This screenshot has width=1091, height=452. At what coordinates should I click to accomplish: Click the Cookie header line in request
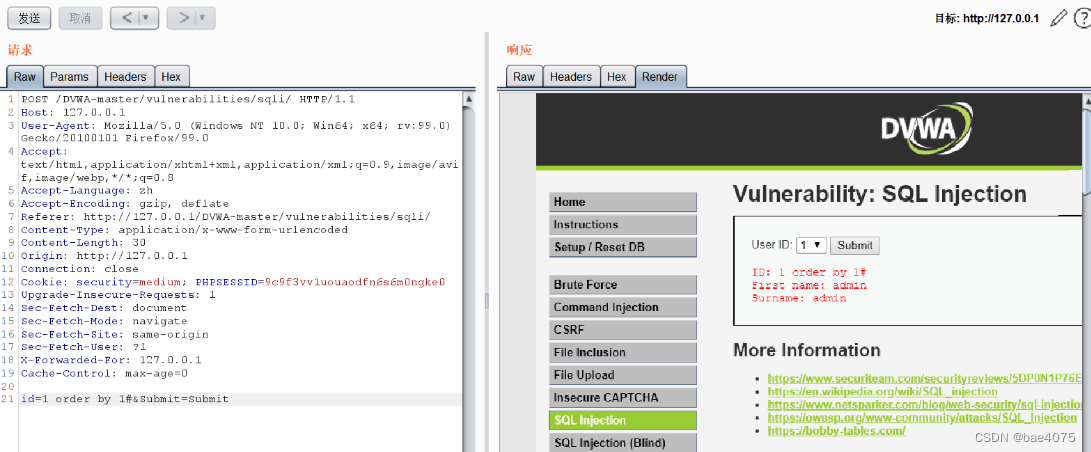(232, 282)
